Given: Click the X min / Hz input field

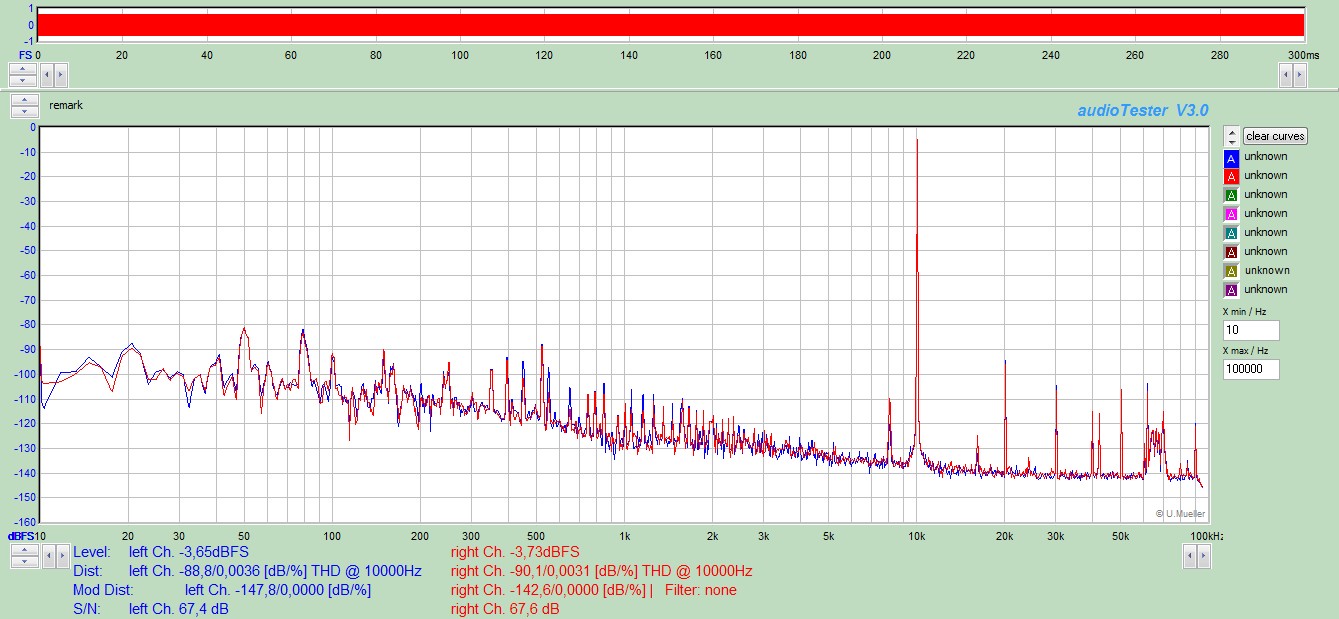Looking at the screenshot, I should pyautogui.click(x=1250, y=331).
